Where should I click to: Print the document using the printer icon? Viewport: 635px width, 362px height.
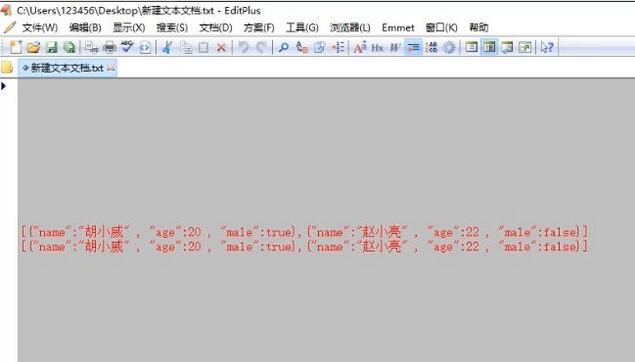pos(109,47)
